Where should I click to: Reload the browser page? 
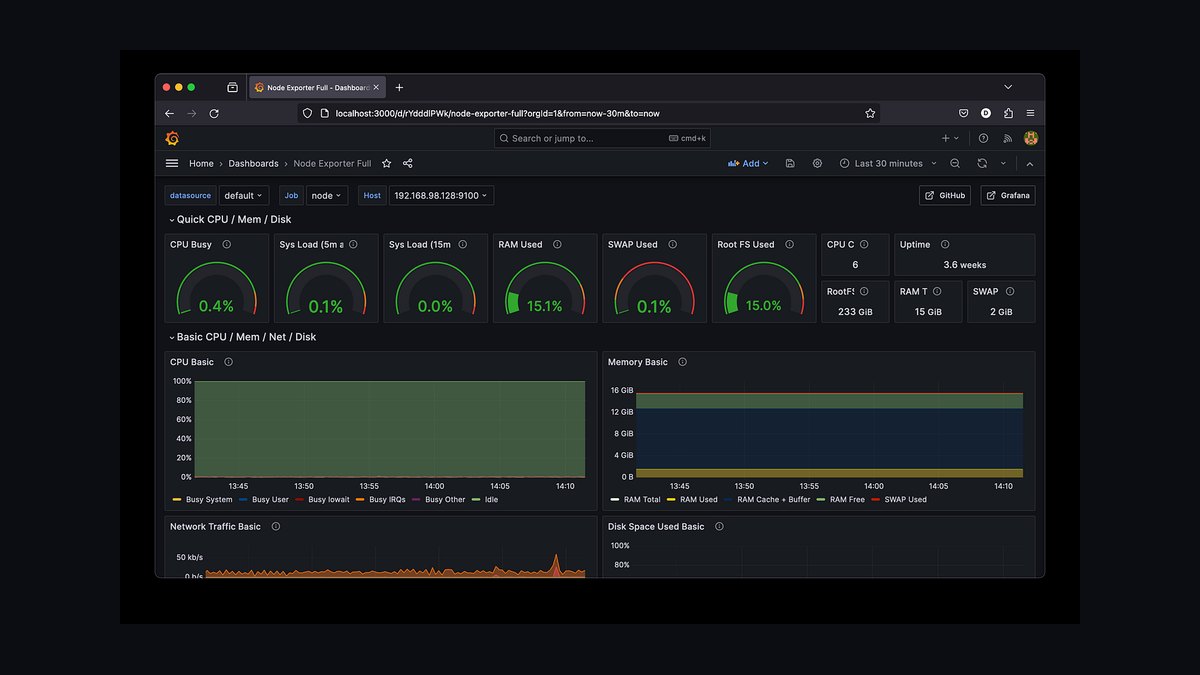click(x=214, y=113)
